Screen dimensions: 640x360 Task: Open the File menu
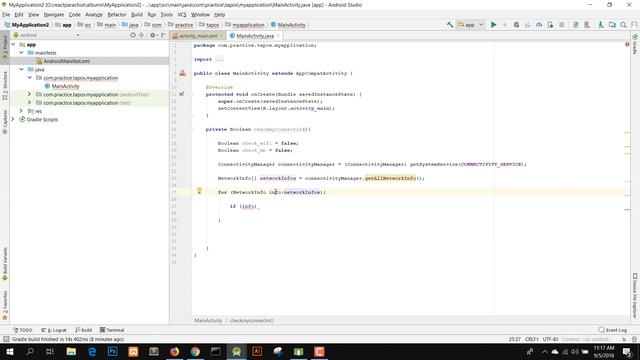(x=6, y=15)
